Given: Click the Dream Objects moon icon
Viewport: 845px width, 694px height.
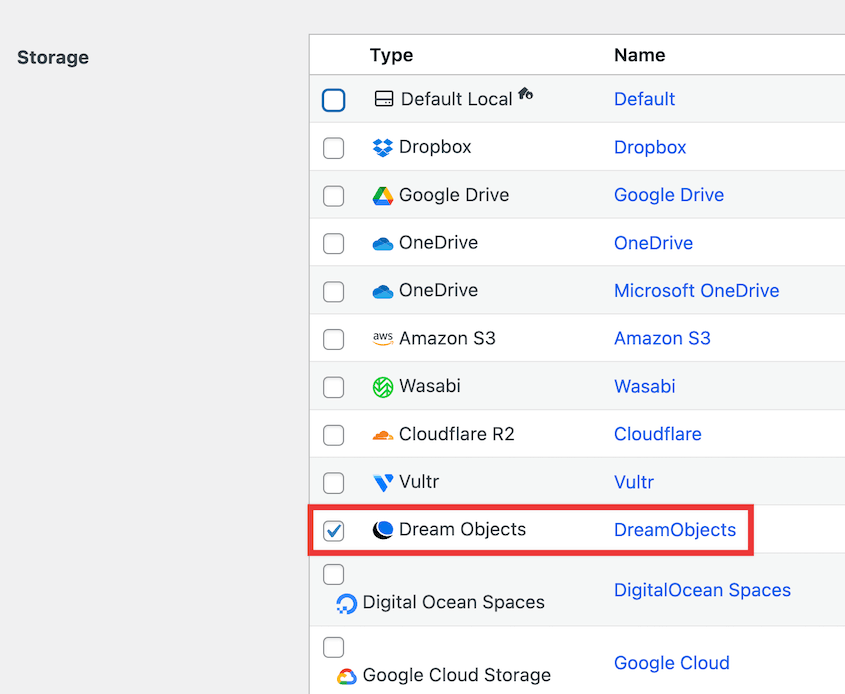Looking at the screenshot, I should [383, 530].
